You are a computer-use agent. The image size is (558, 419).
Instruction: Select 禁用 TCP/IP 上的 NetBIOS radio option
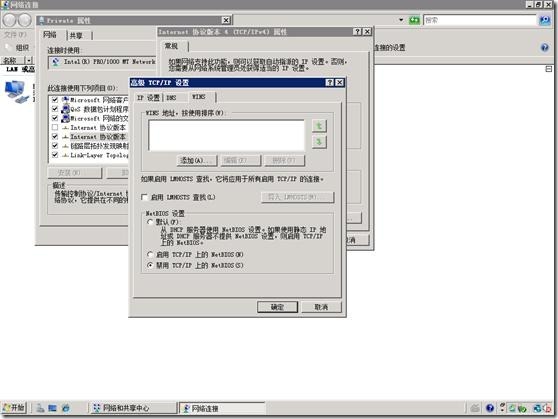[x=150, y=266]
